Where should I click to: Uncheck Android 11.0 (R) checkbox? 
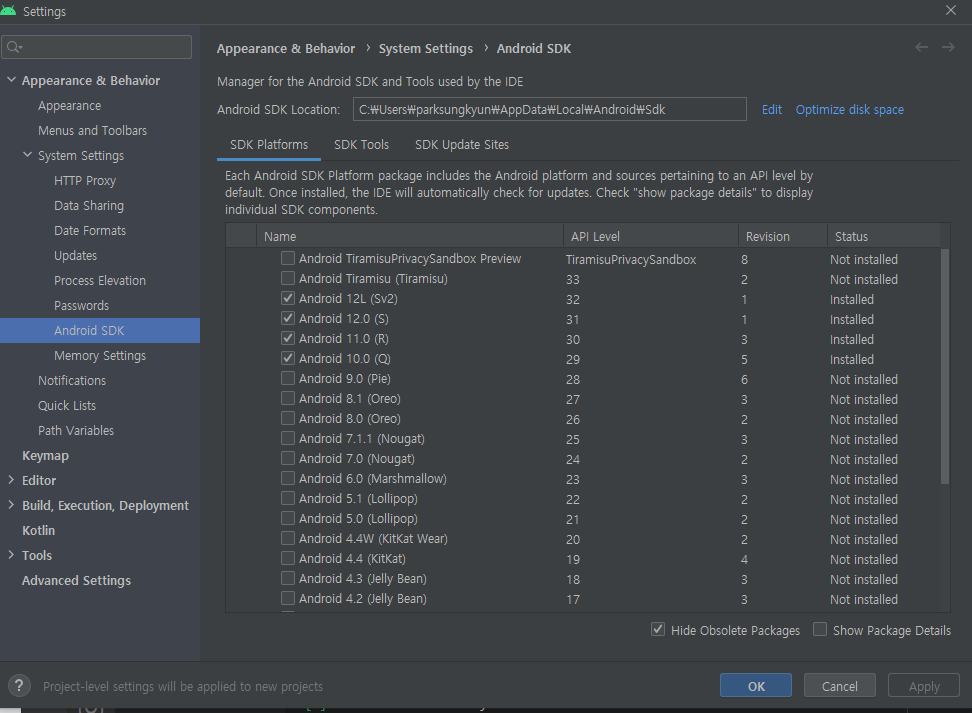(288, 338)
